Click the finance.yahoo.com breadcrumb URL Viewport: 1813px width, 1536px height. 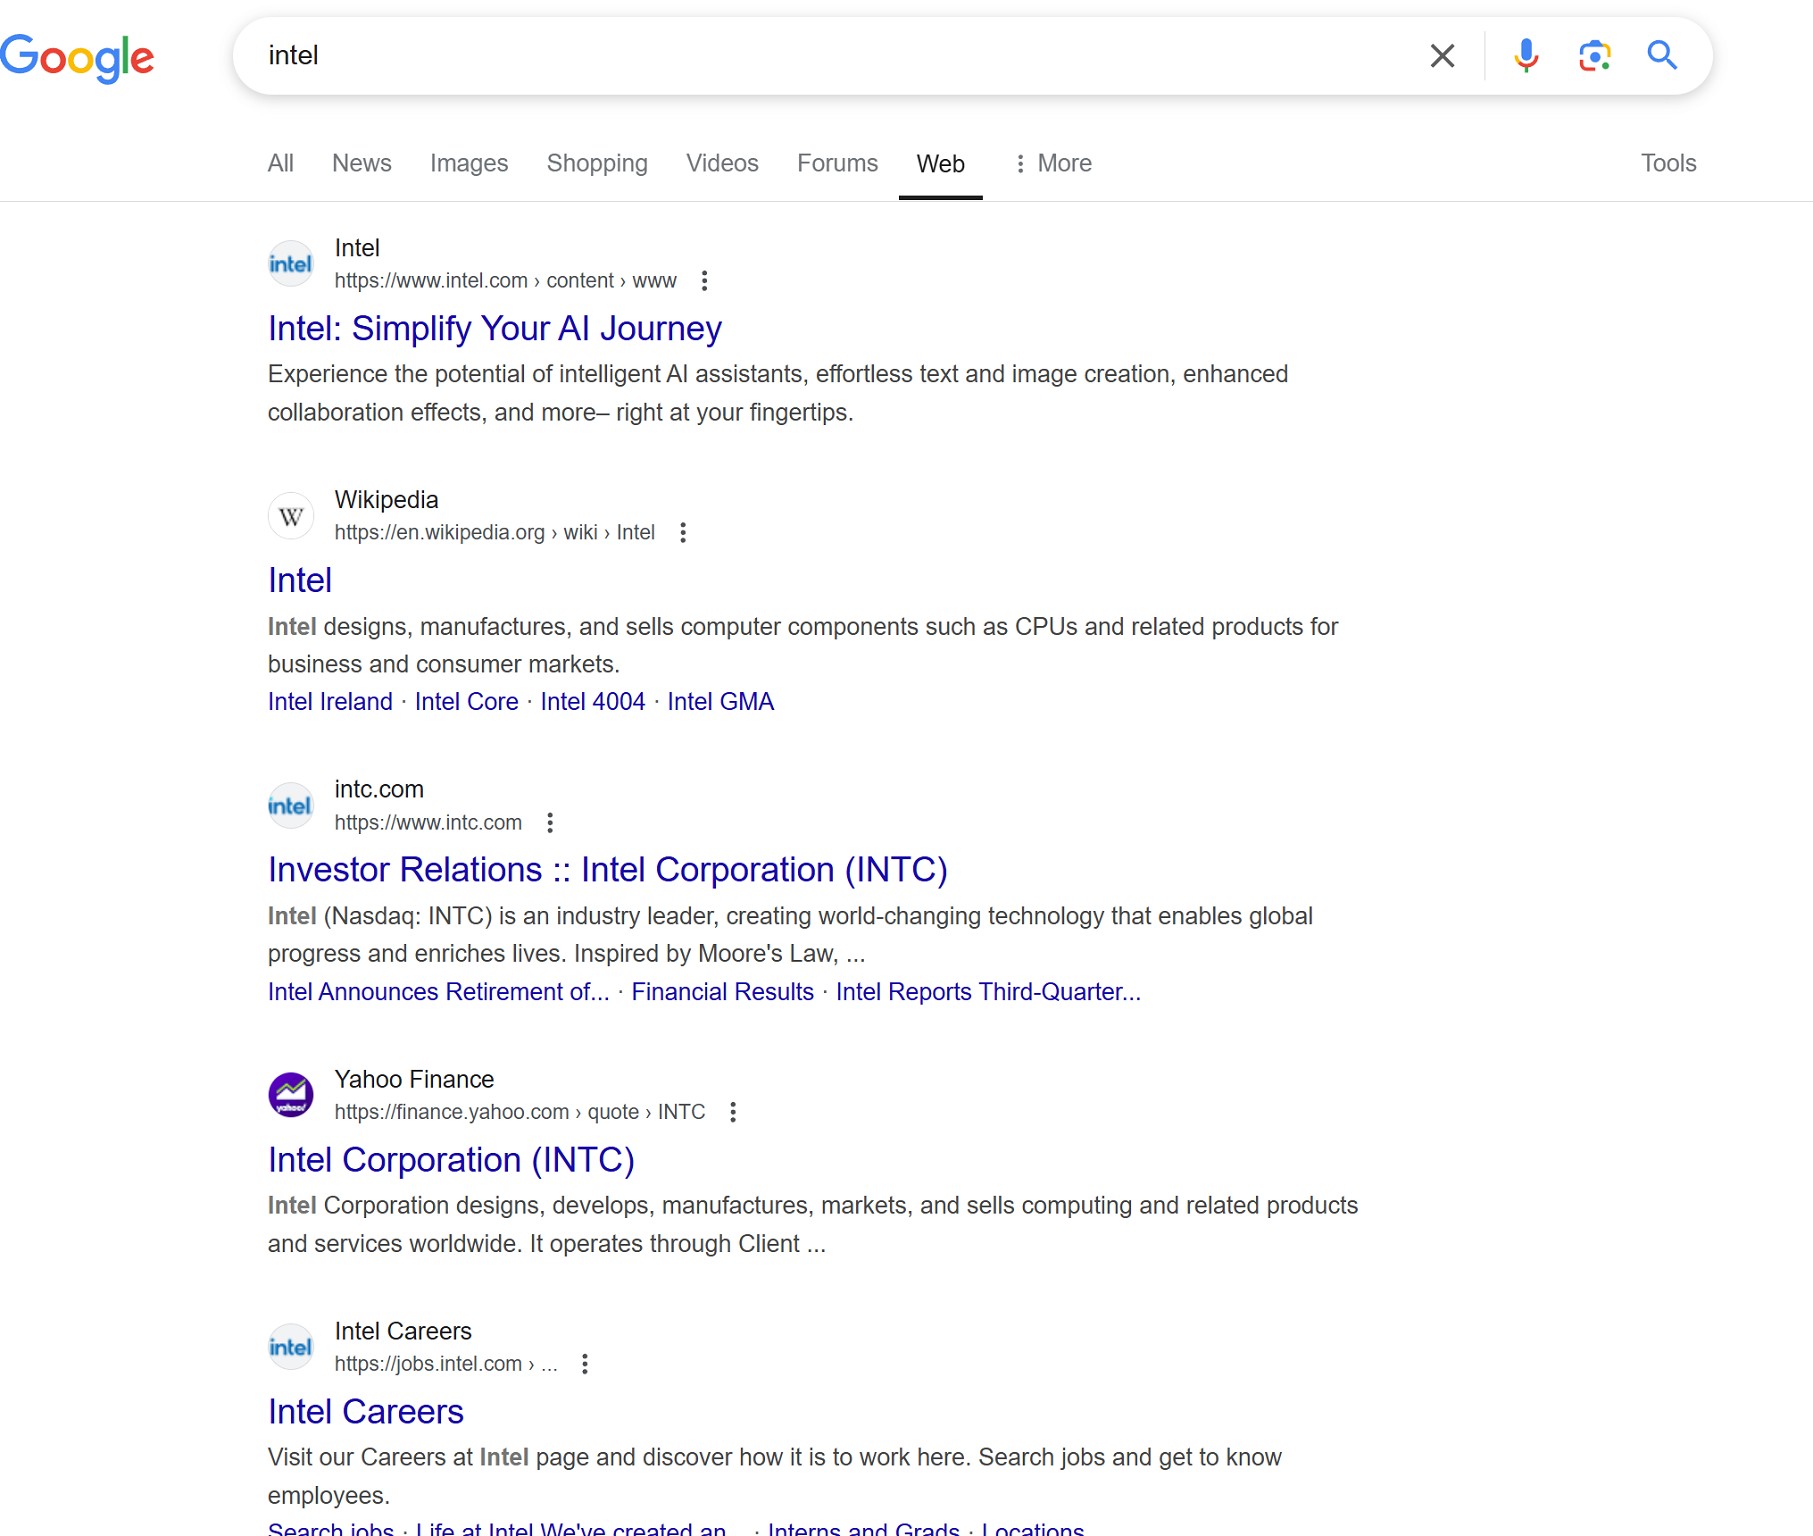(520, 1112)
